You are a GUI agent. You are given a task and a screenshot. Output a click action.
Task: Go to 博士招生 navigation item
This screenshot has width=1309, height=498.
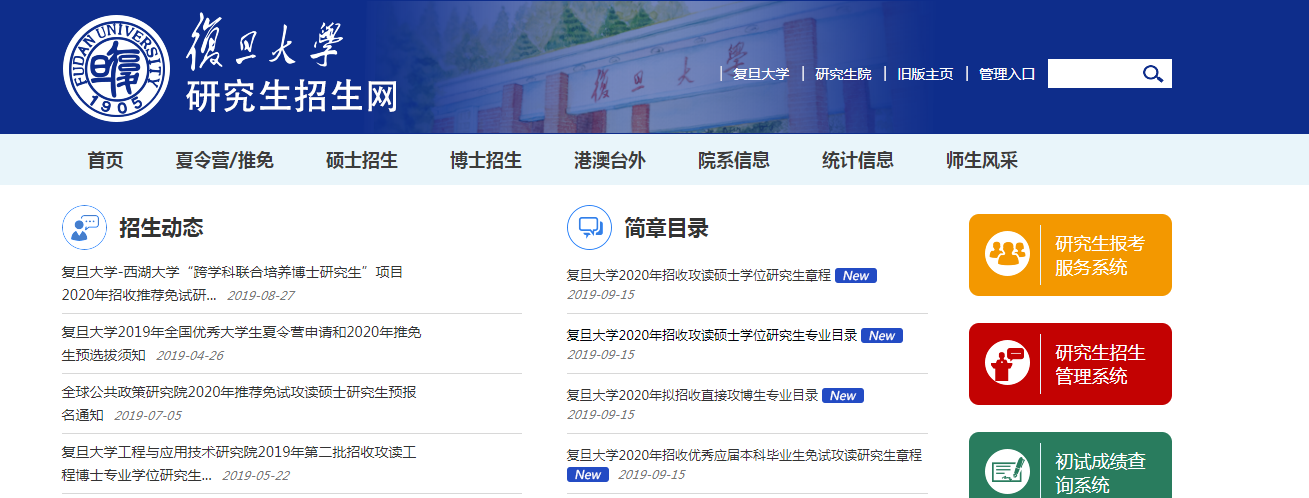coord(486,160)
